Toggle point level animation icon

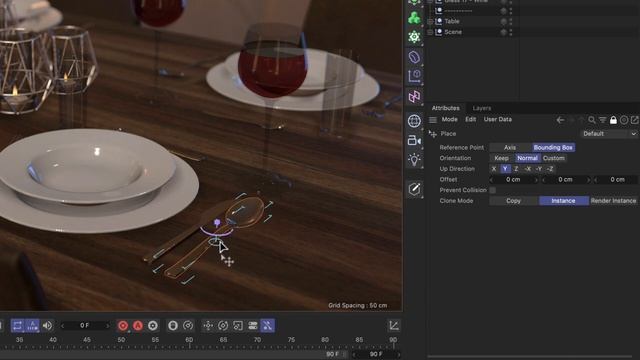[267, 326]
